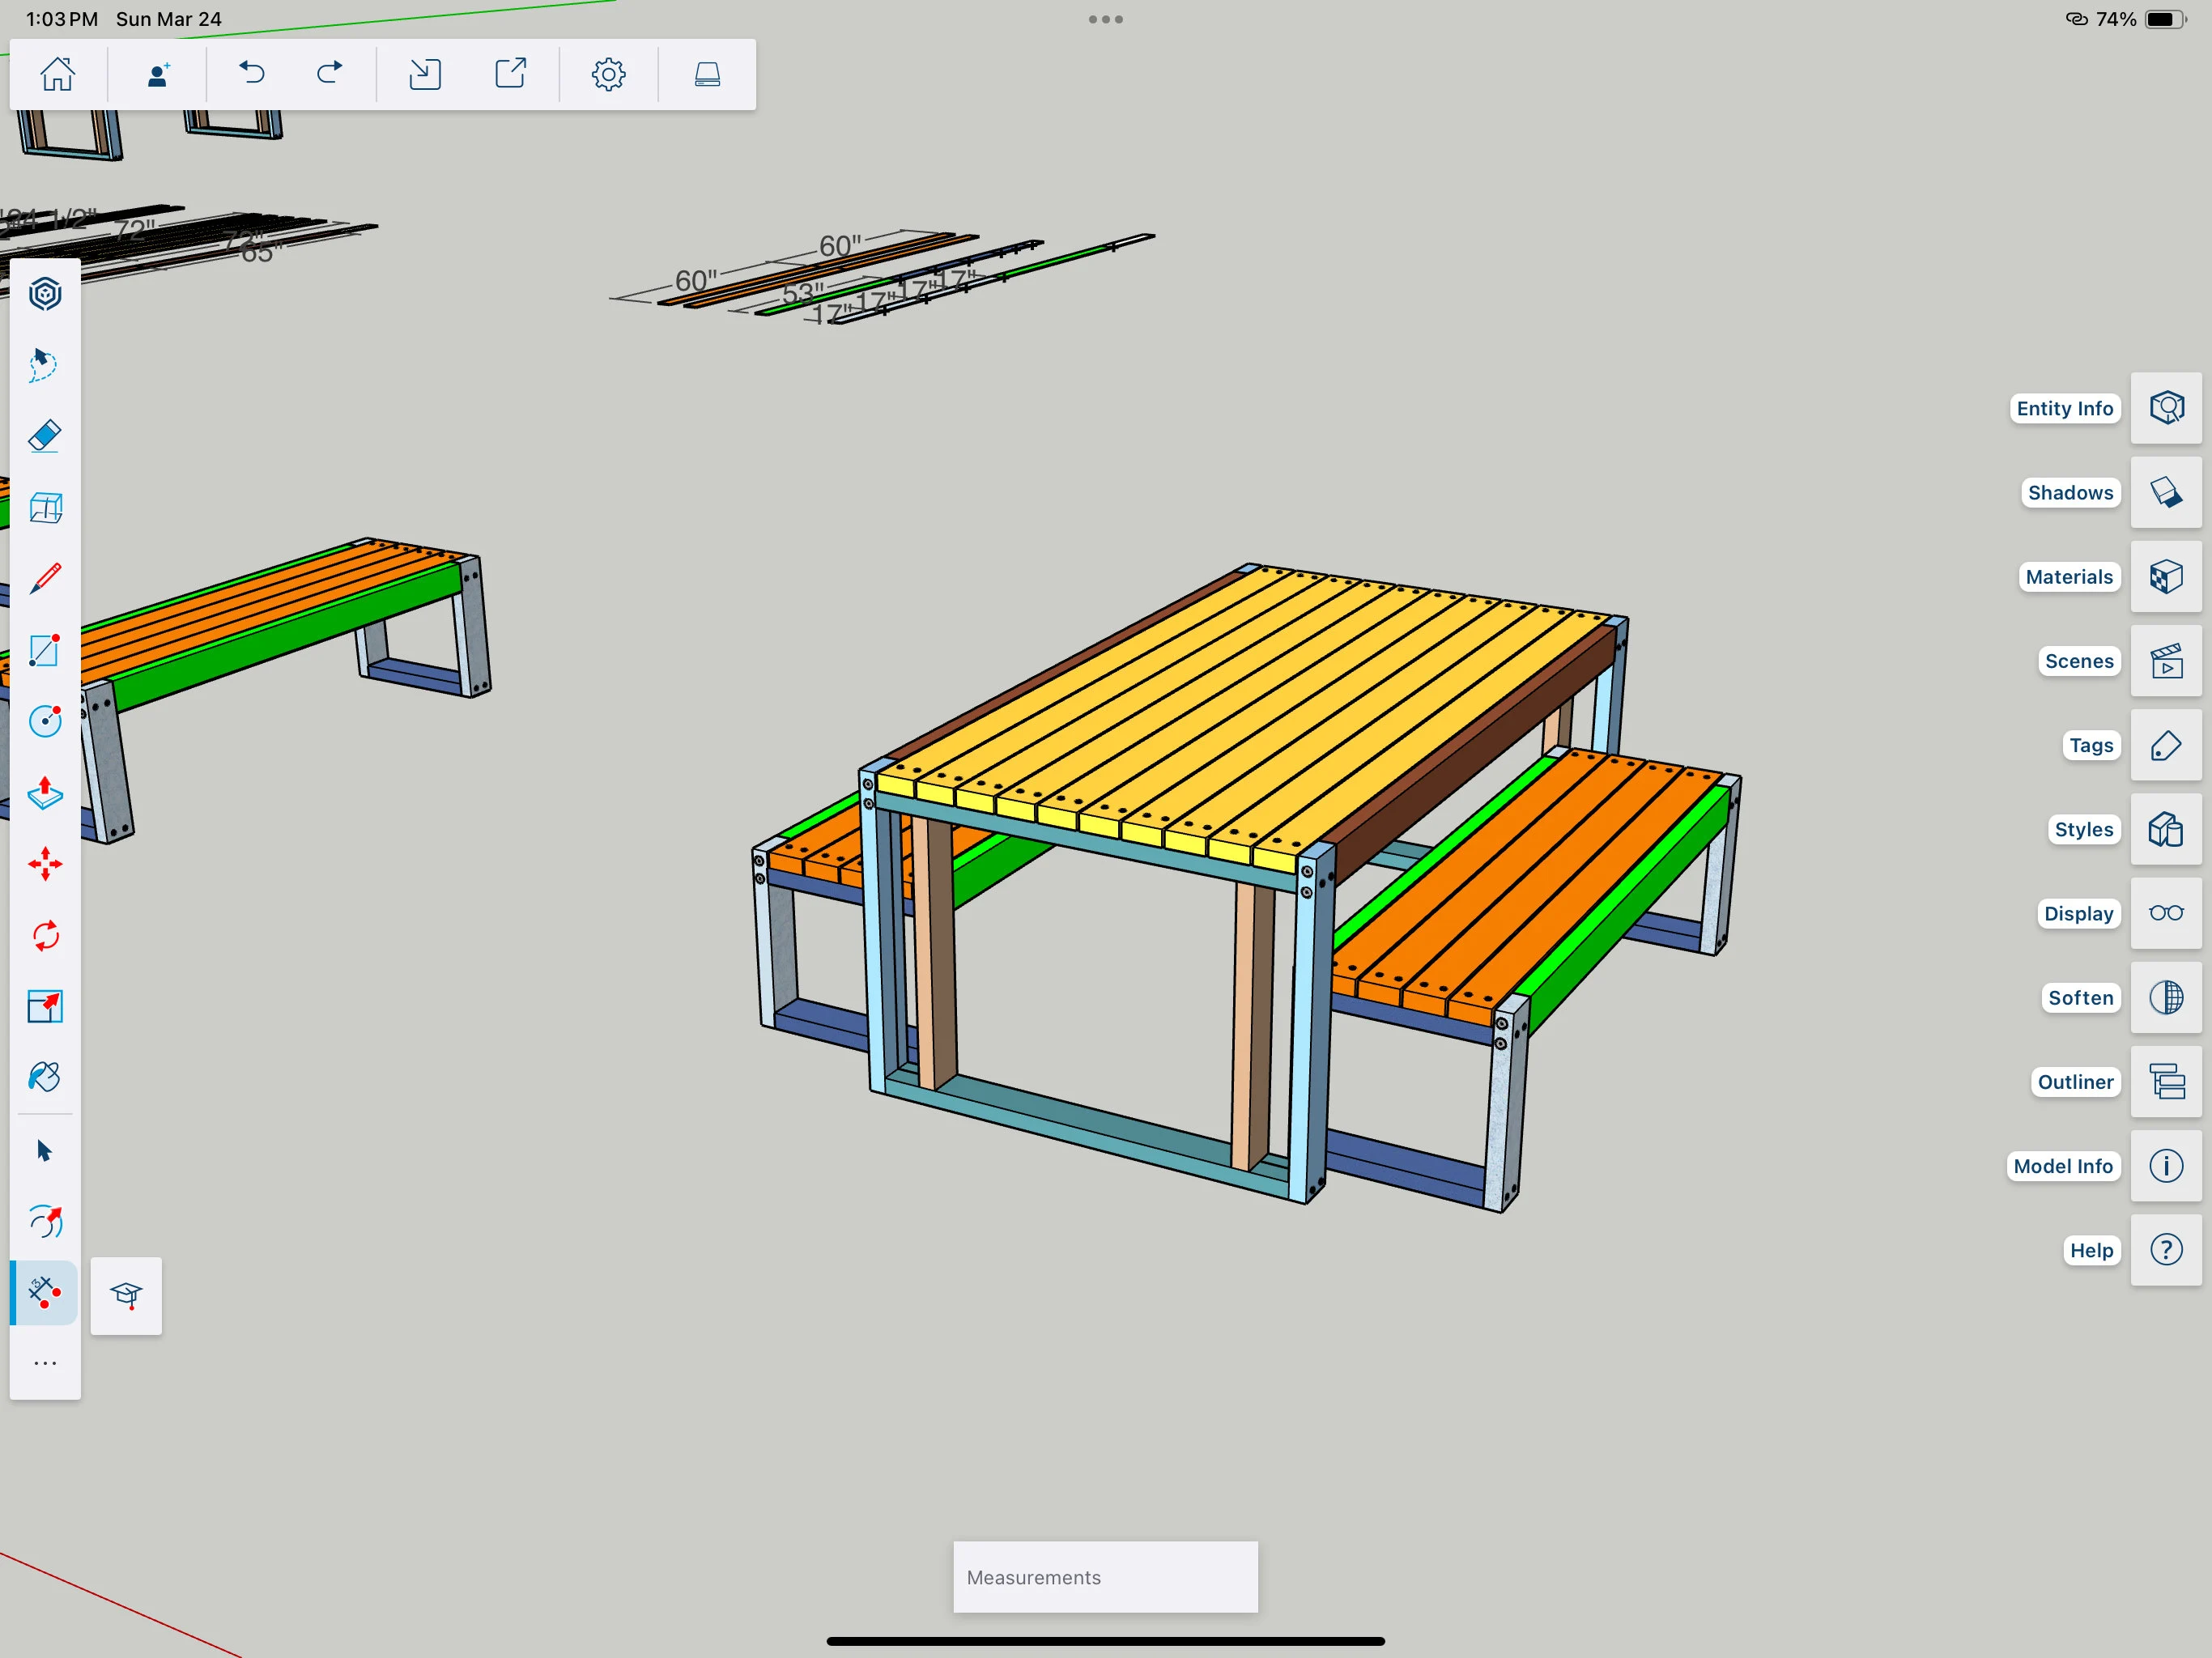Expand the Outliner panel

pyautogui.click(x=2166, y=1082)
